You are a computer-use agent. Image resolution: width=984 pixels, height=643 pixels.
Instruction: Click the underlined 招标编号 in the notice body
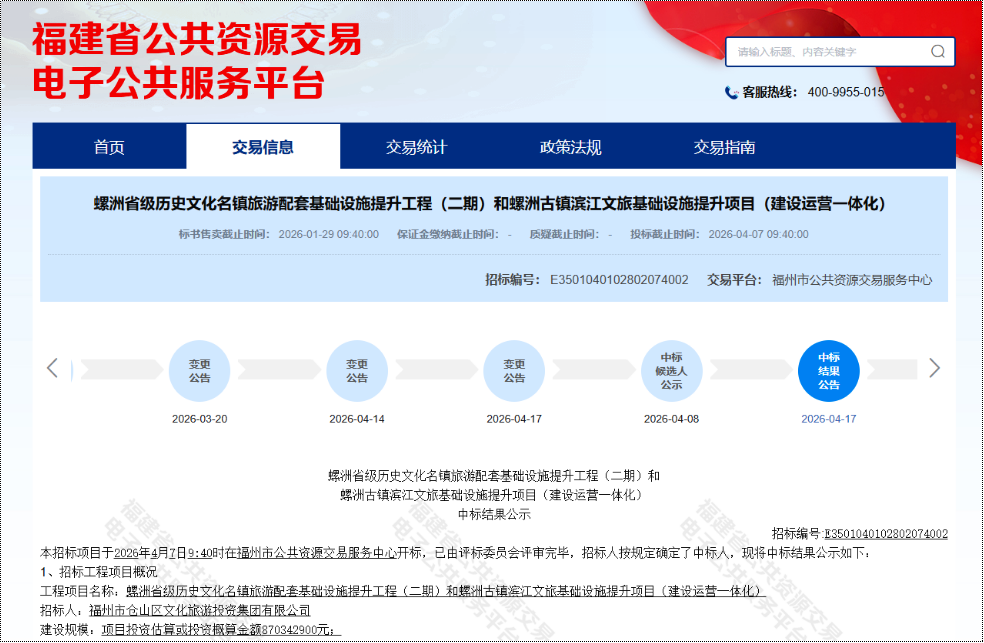click(x=885, y=533)
